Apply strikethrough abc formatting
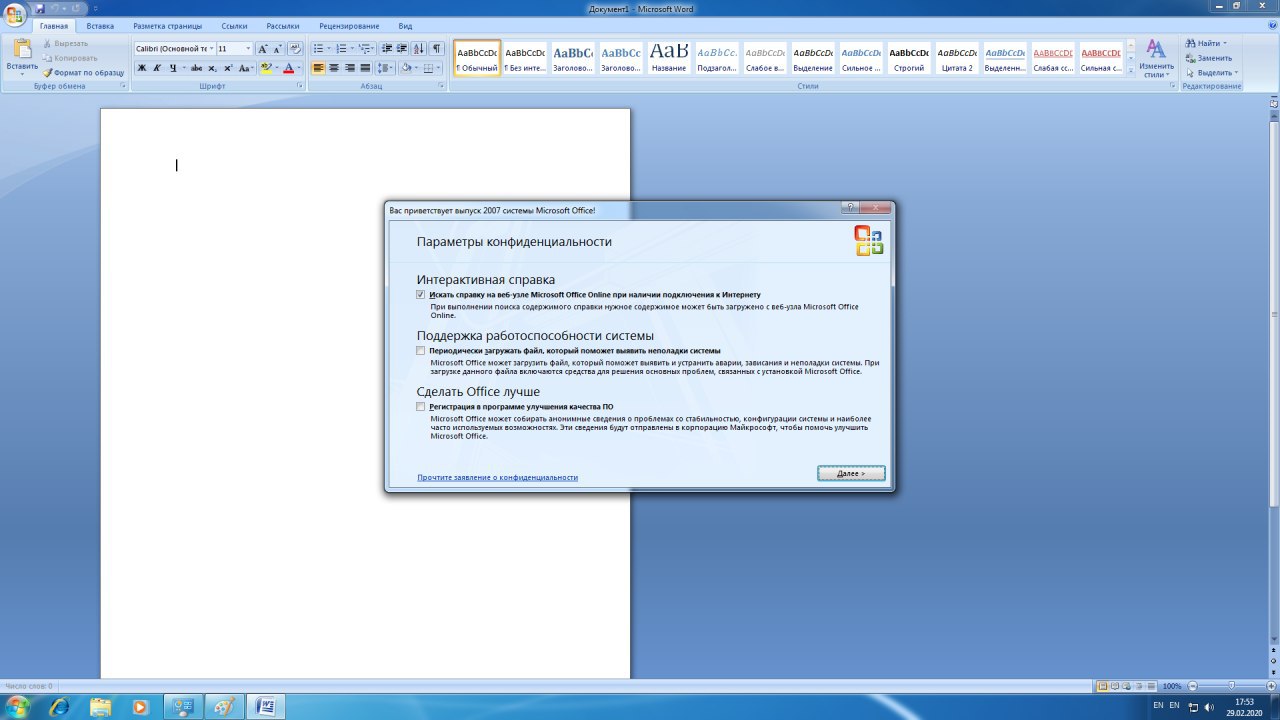Screen dimensions: 1280x720 [x=196, y=68]
